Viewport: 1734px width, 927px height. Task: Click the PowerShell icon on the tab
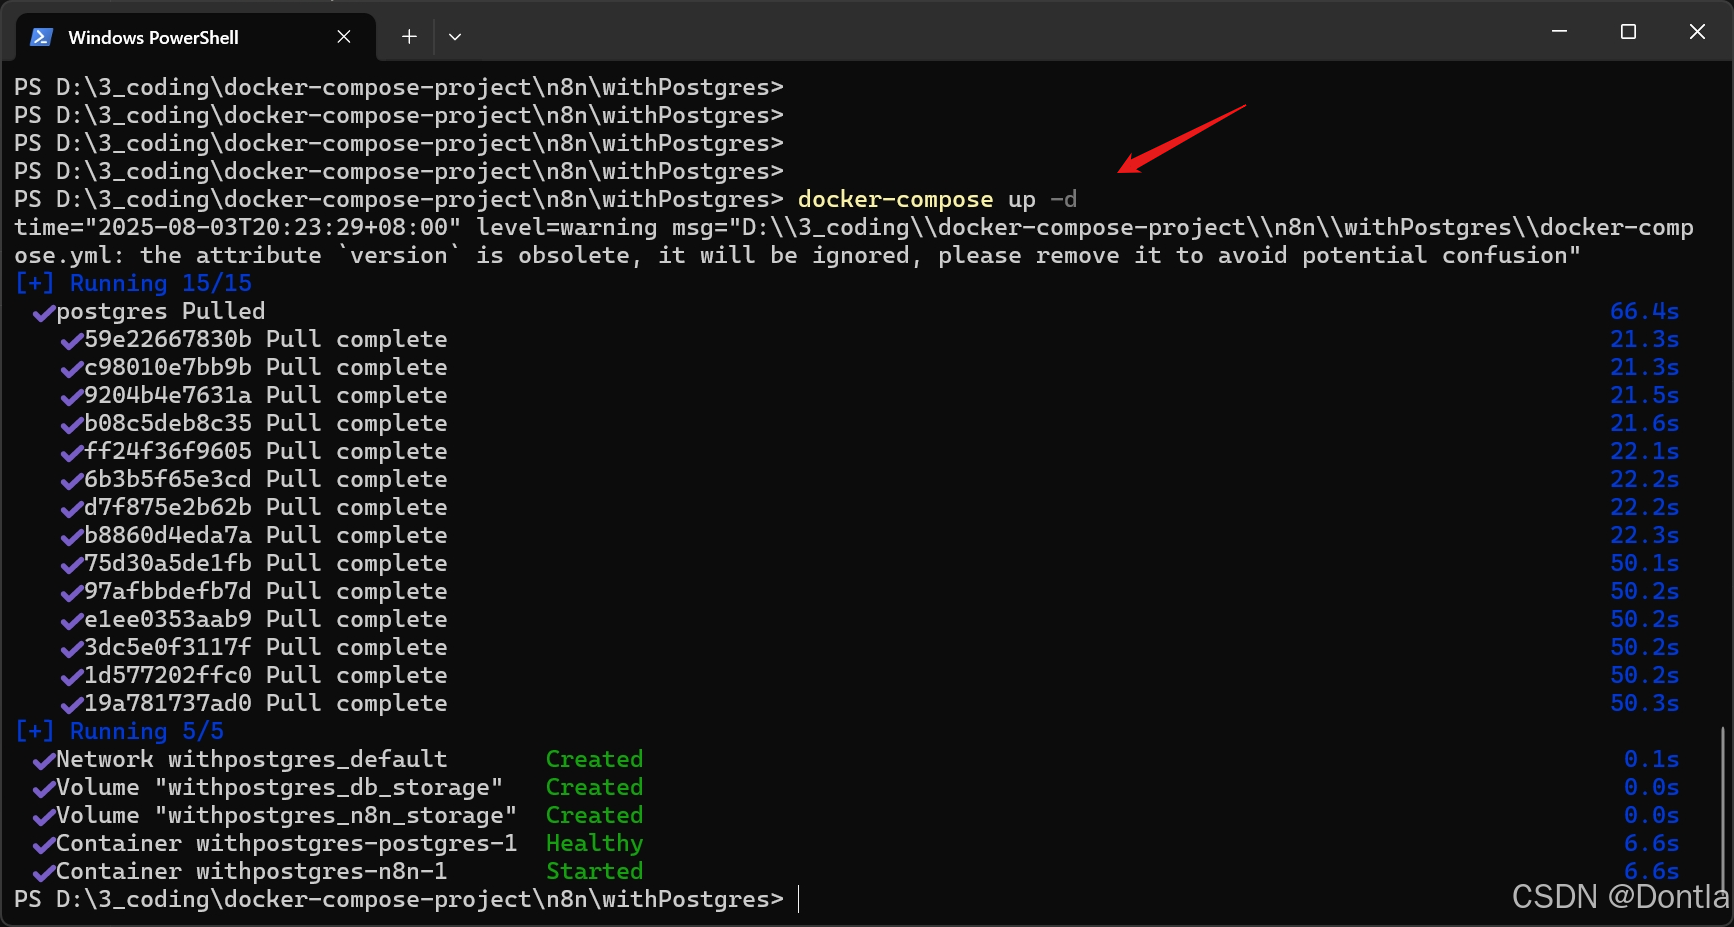(40, 36)
